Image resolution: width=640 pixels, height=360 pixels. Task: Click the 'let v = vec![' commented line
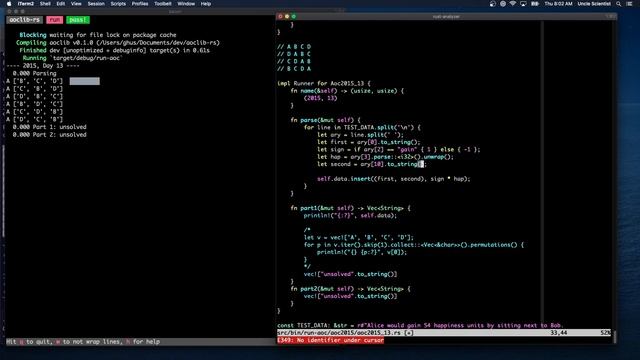[359, 238]
